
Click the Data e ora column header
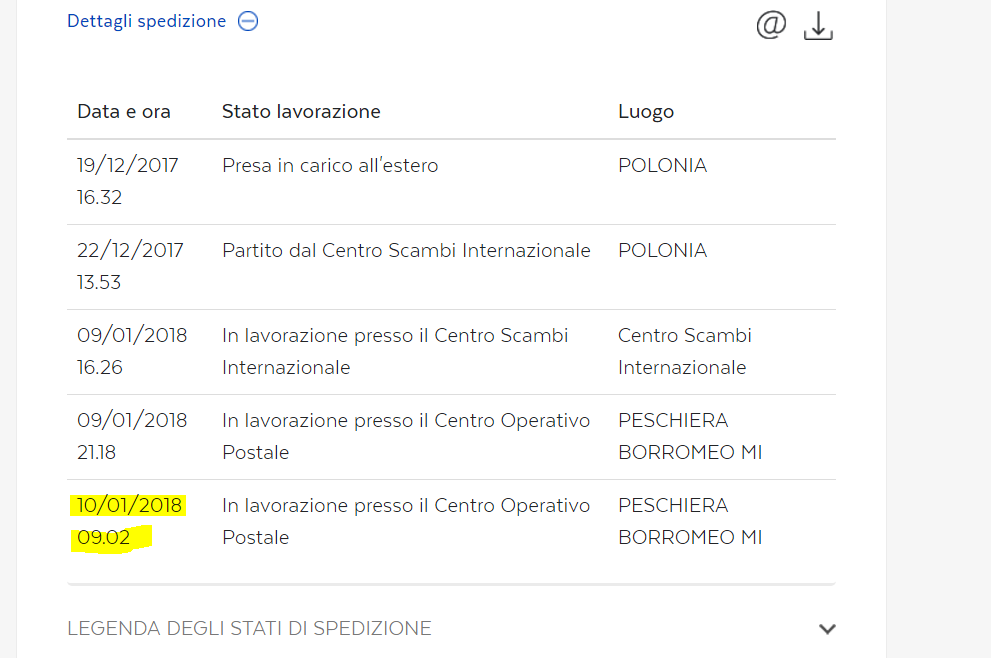[124, 111]
